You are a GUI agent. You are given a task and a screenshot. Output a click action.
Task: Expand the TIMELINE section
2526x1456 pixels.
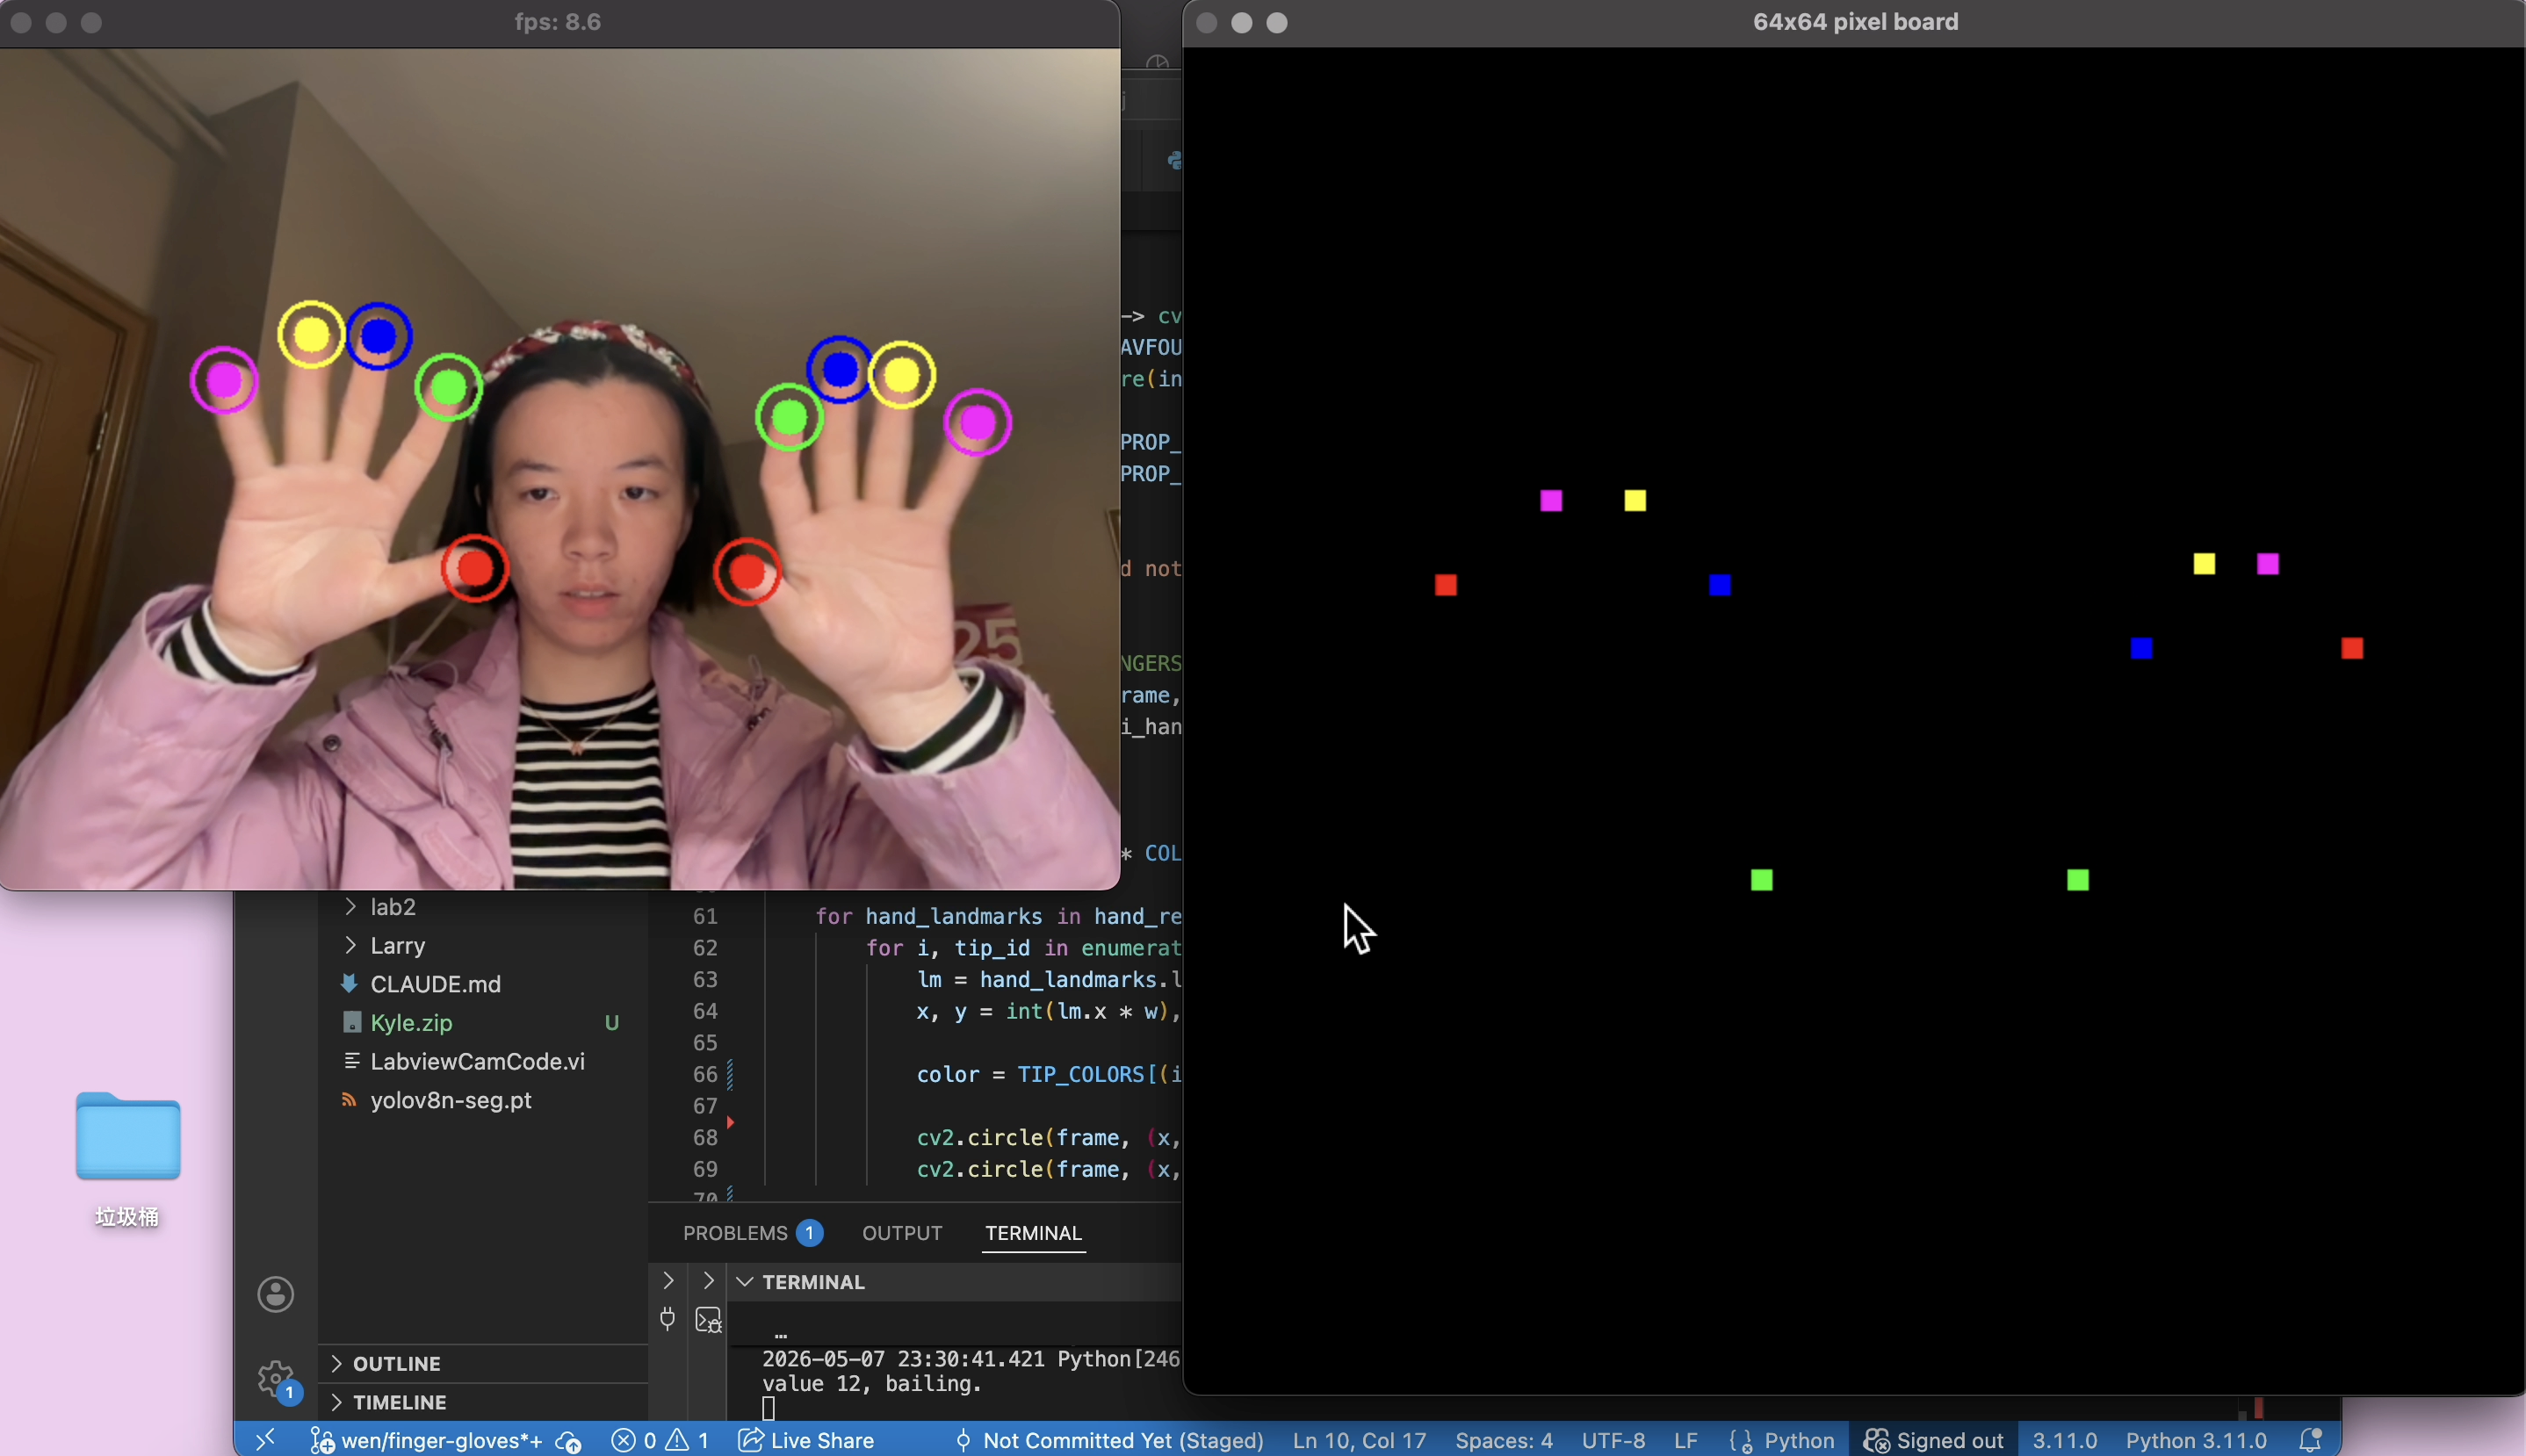coord(484,1402)
